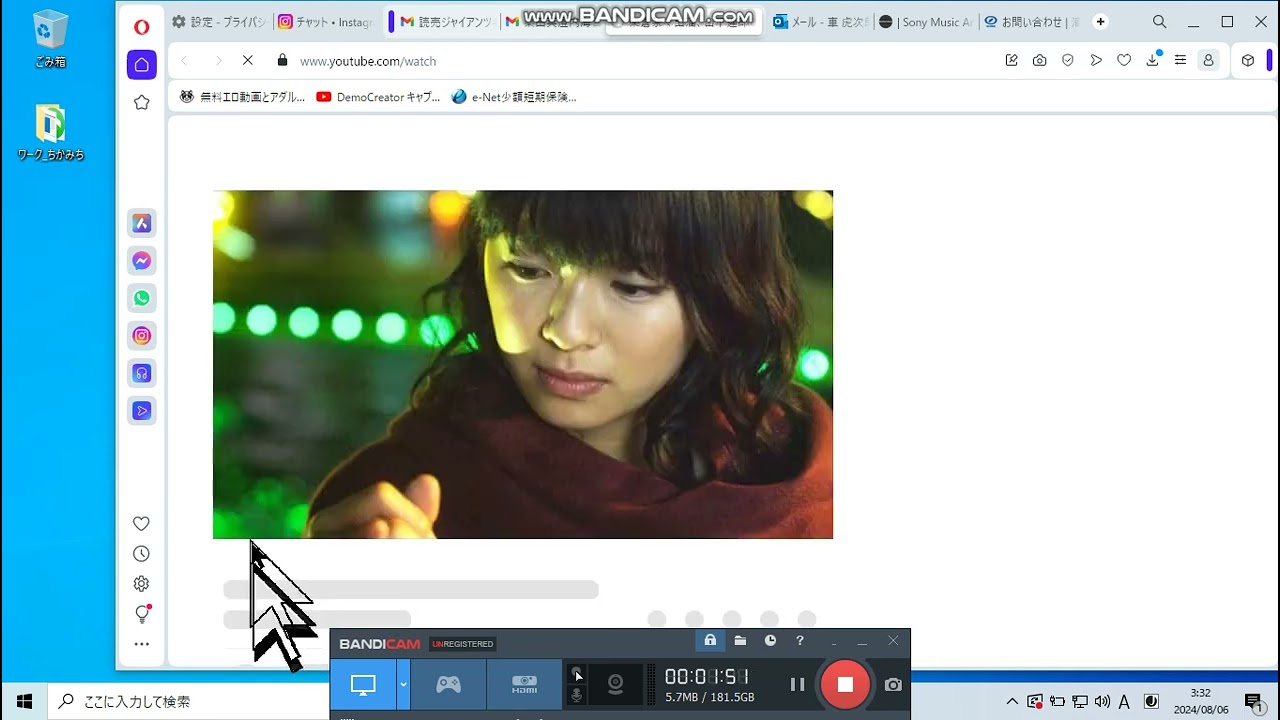Viewport: 1280px width, 720px height.
Task: Toggle Bandicam microphone recording
Action: 577,694
